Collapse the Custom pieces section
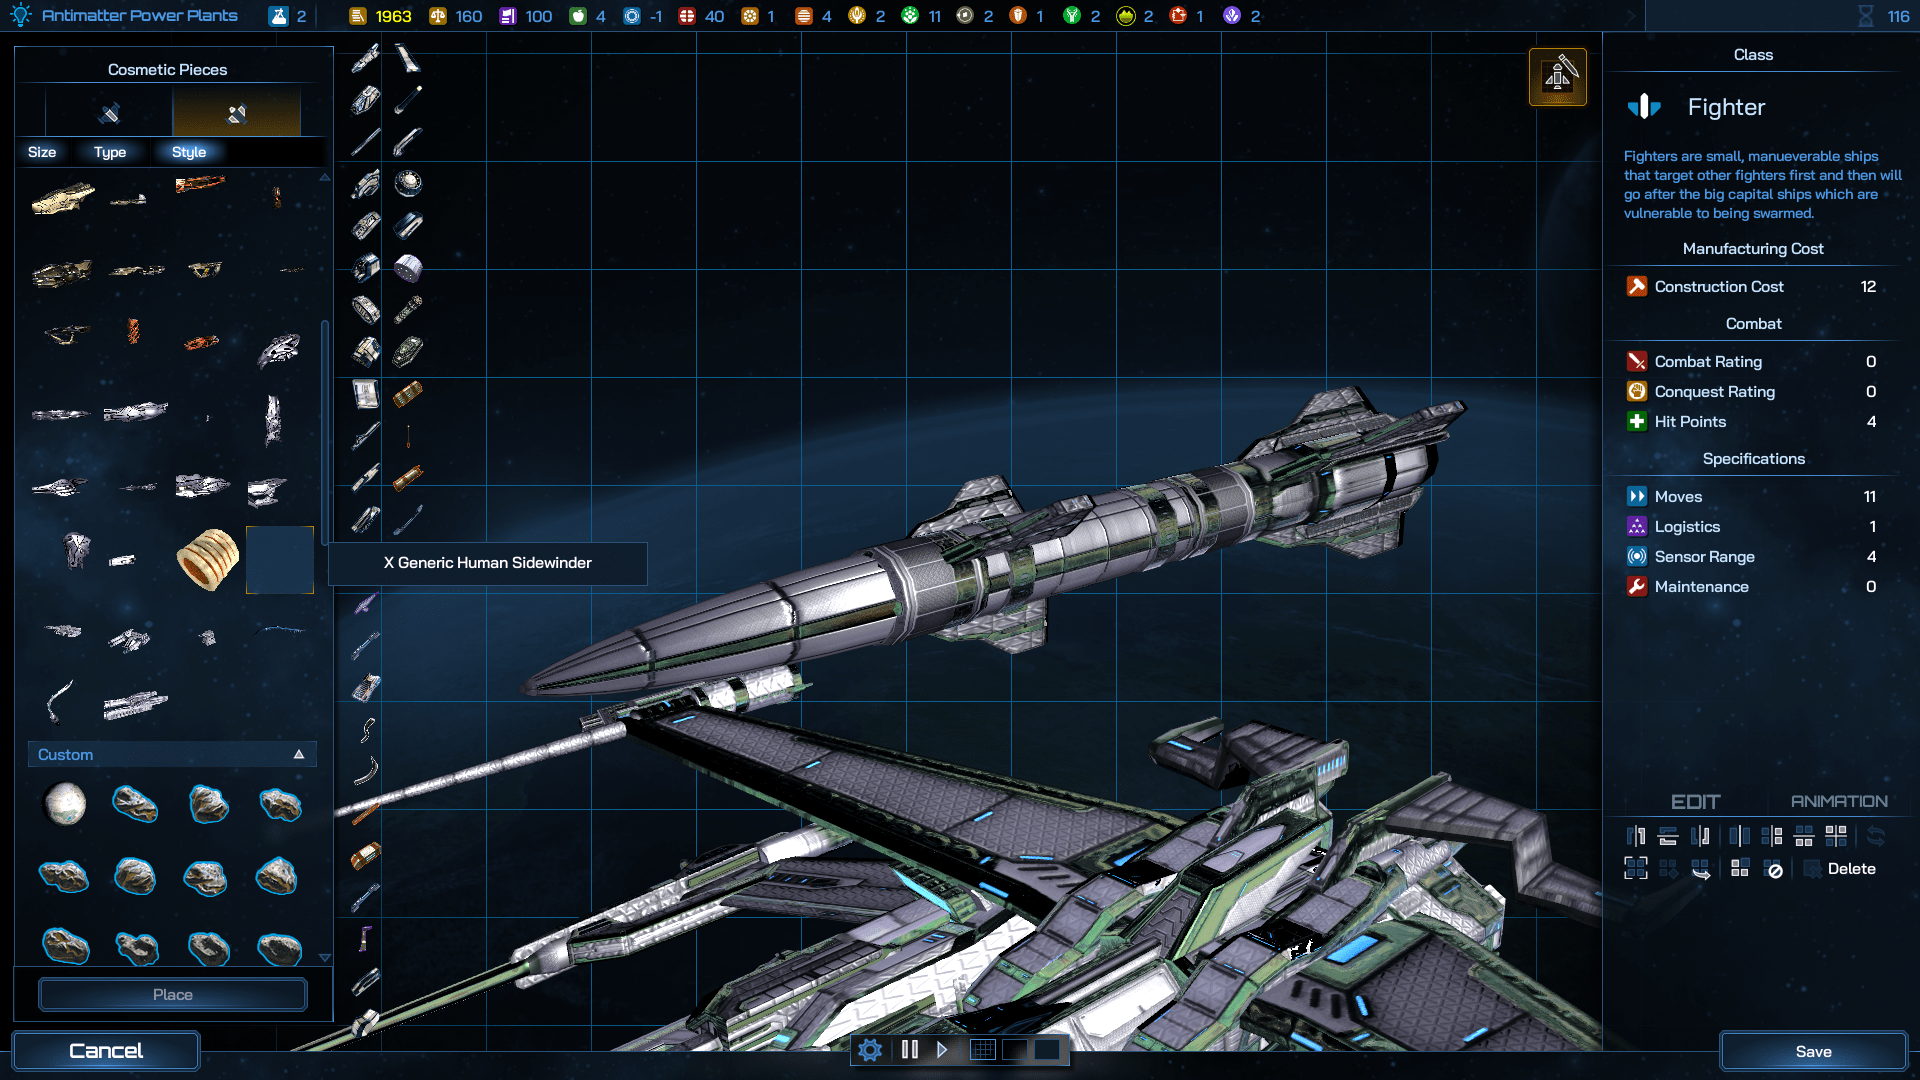This screenshot has width=1920, height=1080. click(x=298, y=755)
